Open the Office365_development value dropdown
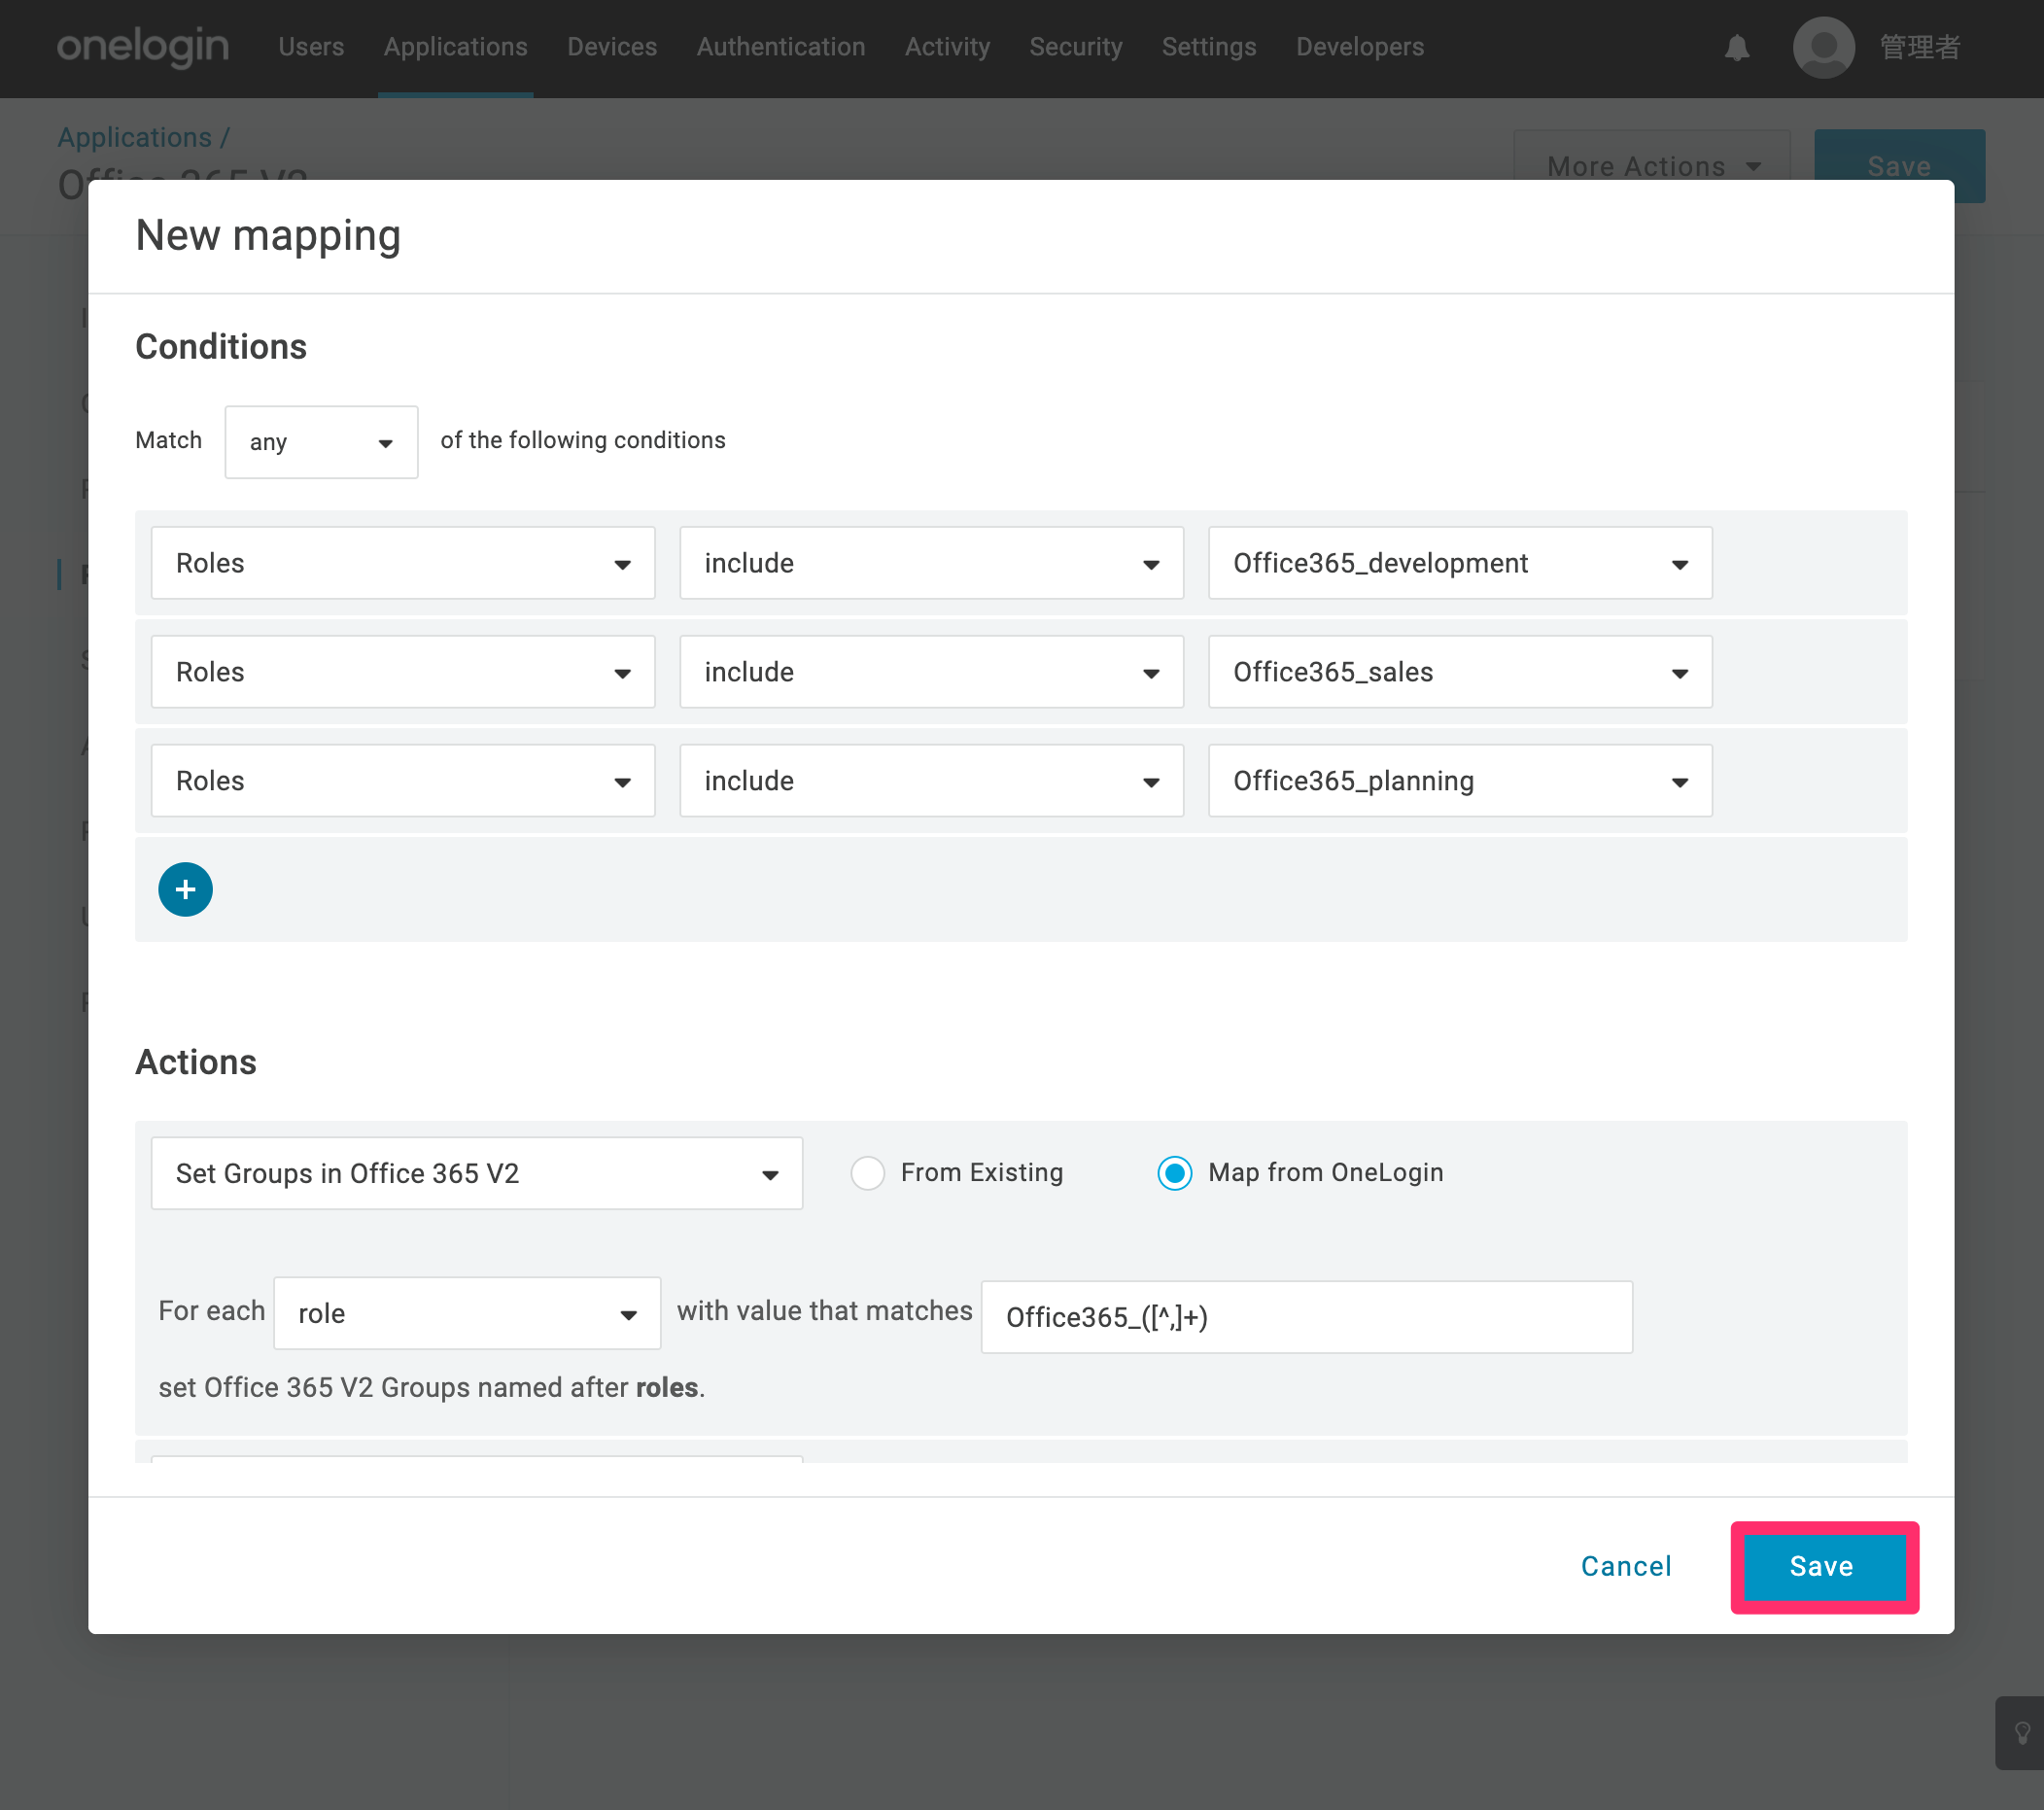Viewport: 2044px width, 1810px height. point(1460,563)
